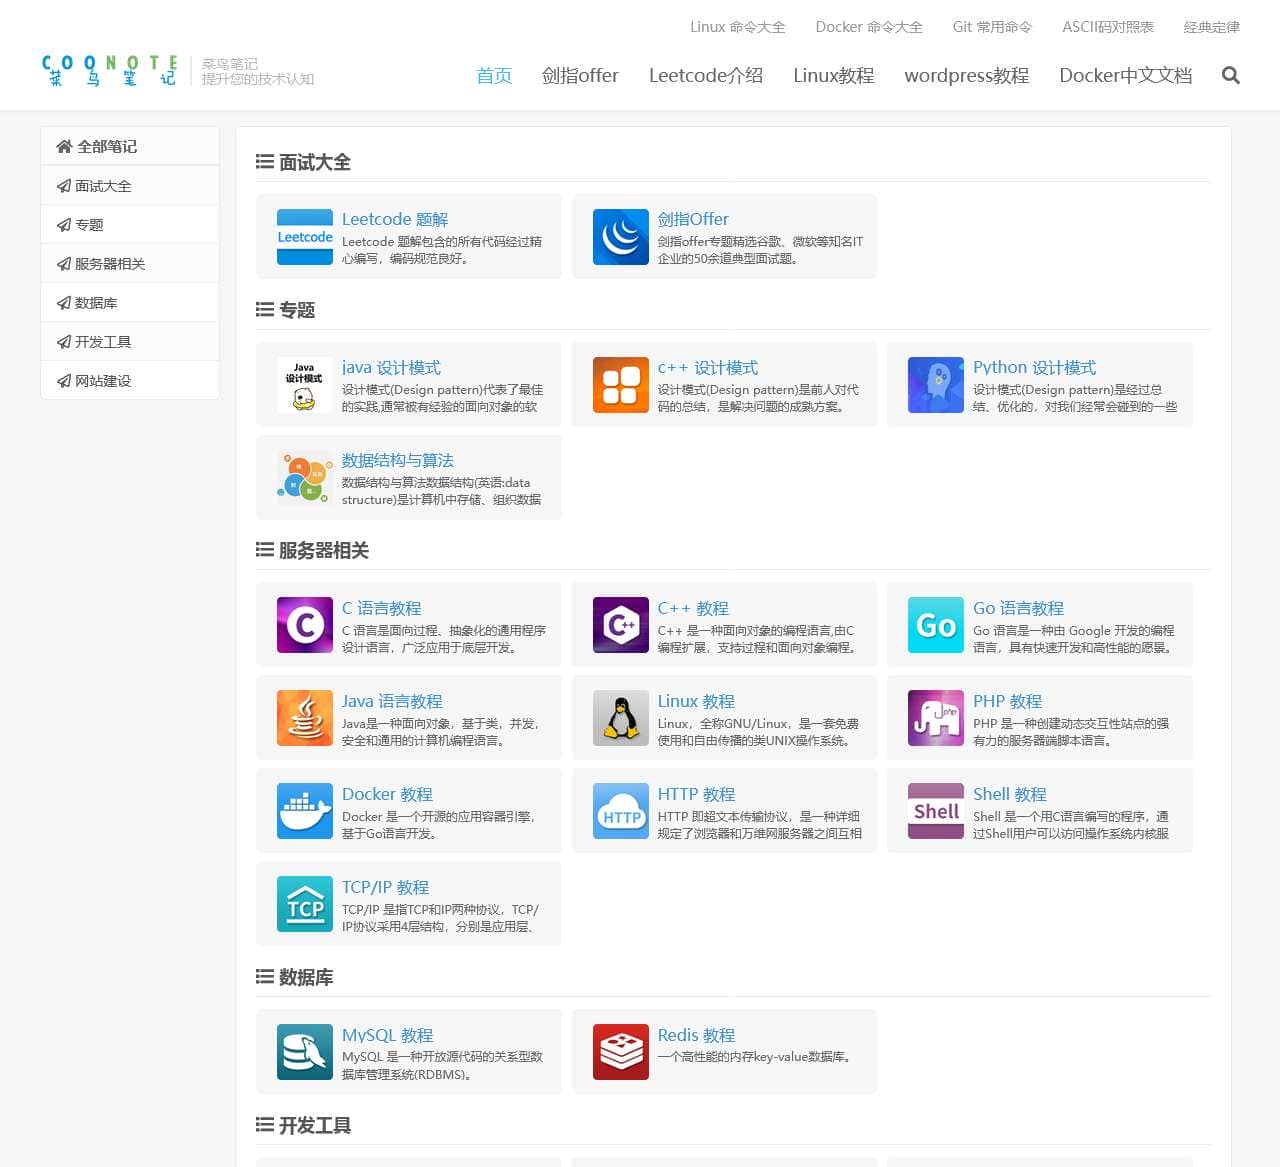This screenshot has height=1167, width=1280.
Task: Click the Redis 教程 card title
Action: coord(696,1035)
